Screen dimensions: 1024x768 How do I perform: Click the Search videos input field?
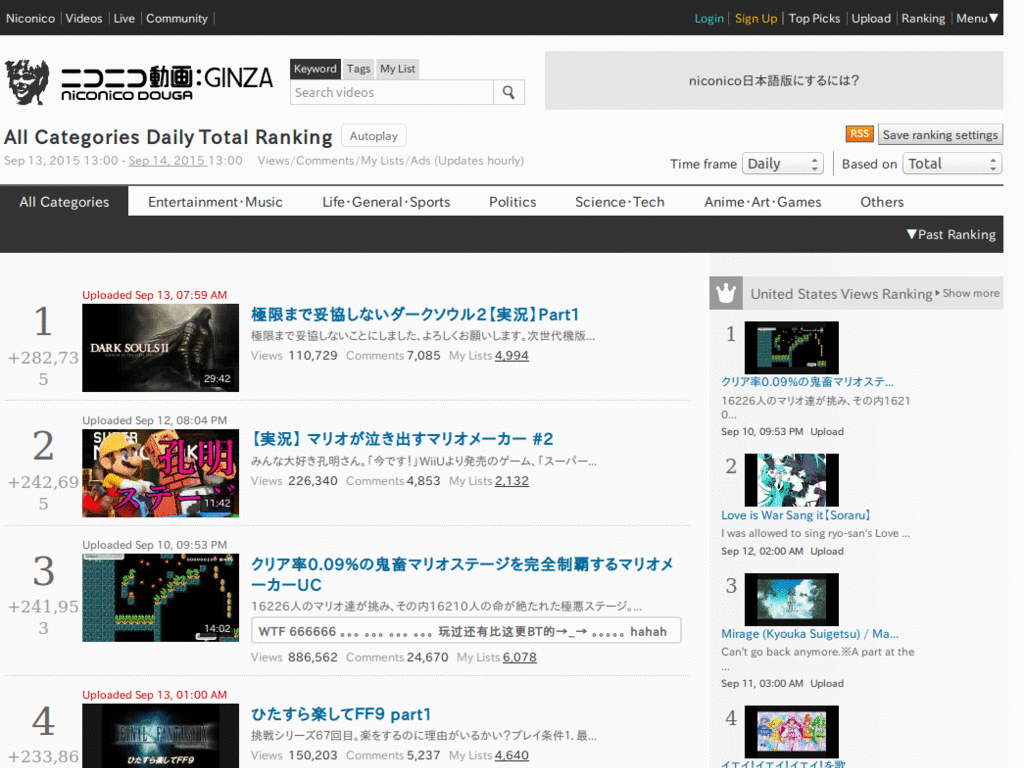point(390,91)
